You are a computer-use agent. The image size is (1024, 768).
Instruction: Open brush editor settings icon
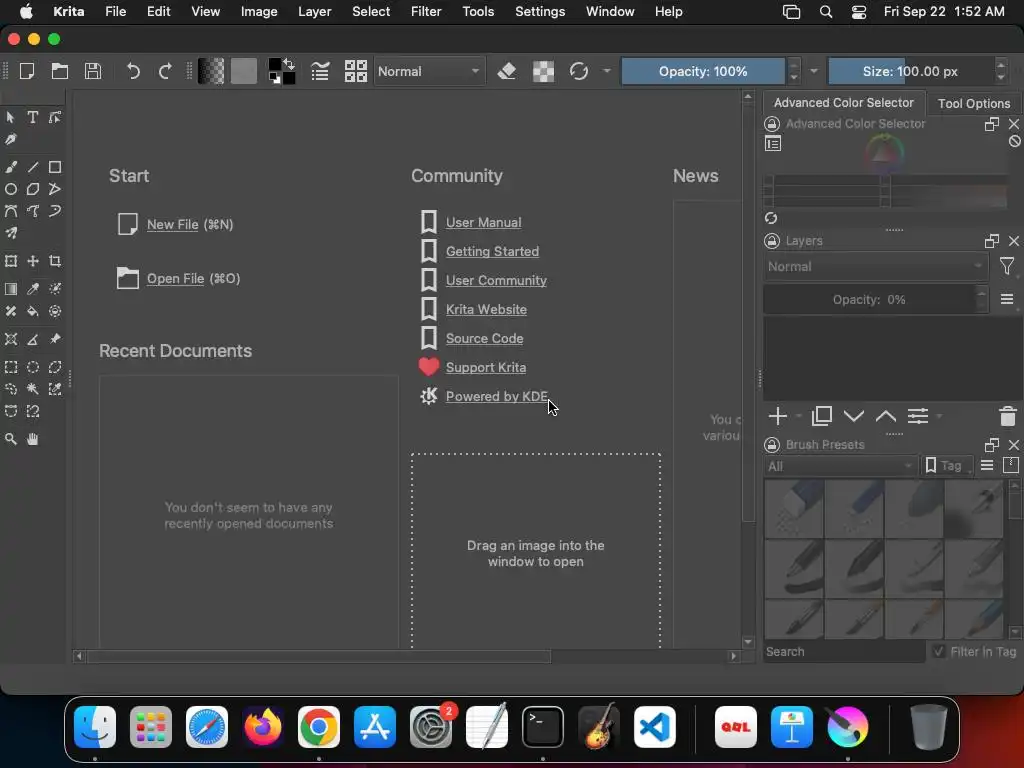pos(320,71)
